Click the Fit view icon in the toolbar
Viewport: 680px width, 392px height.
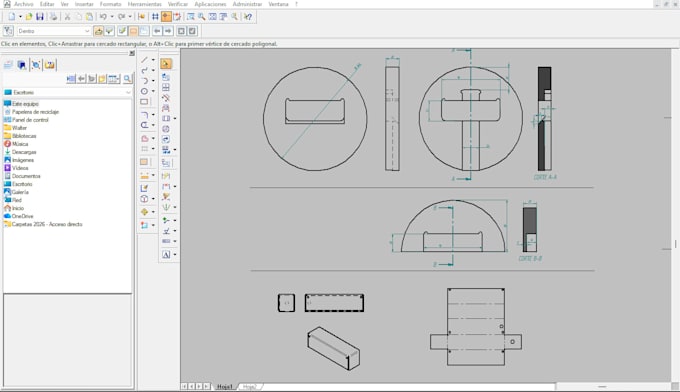point(212,16)
